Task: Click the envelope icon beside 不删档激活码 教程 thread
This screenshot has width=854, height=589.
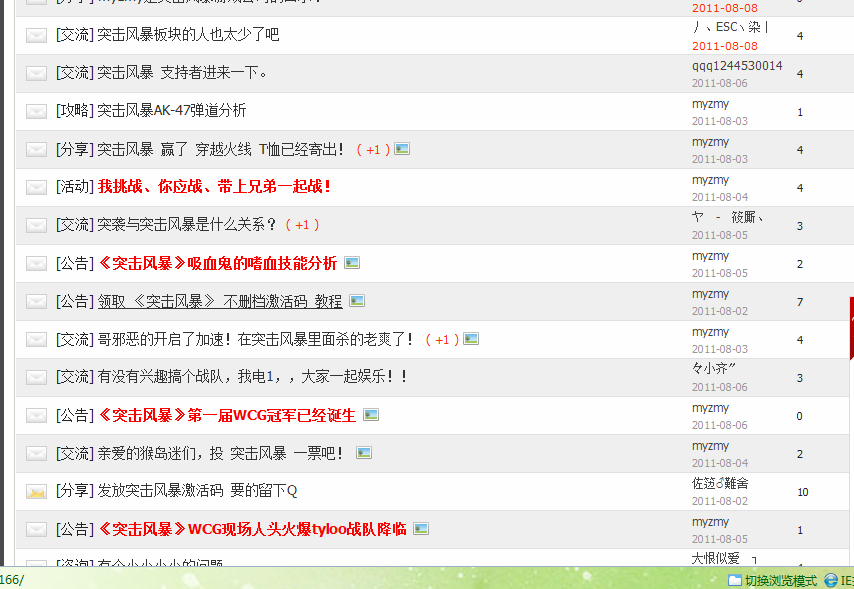Action: tap(36, 301)
